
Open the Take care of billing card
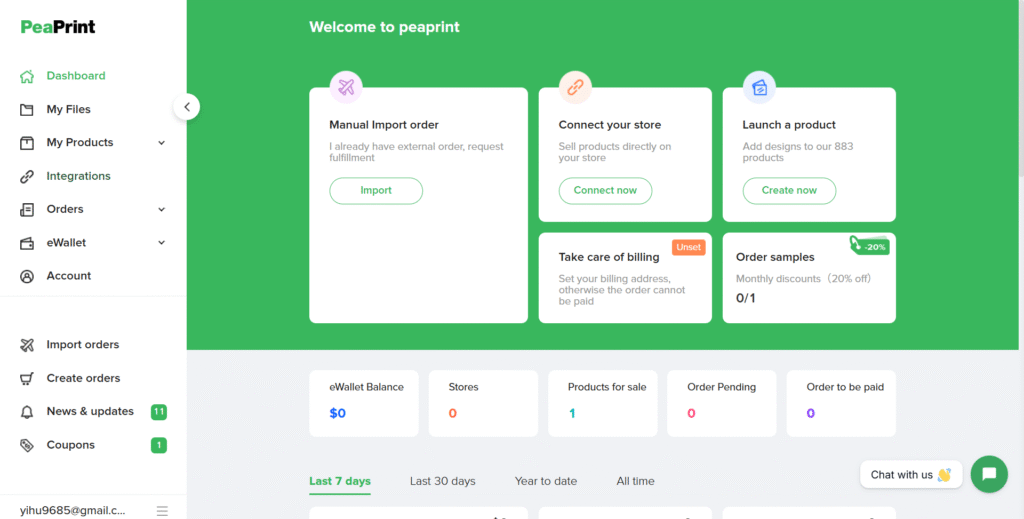click(x=624, y=278)
